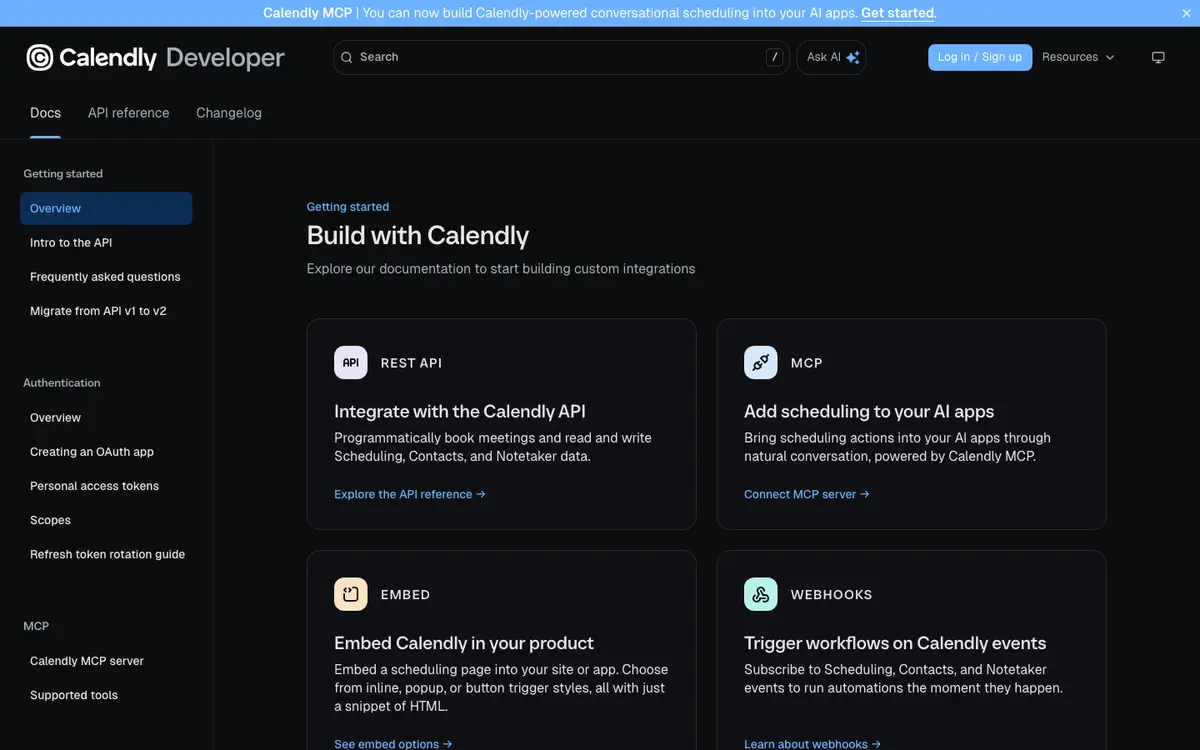
Task: Click the Ask AI button
Action: tap(831, 57)
